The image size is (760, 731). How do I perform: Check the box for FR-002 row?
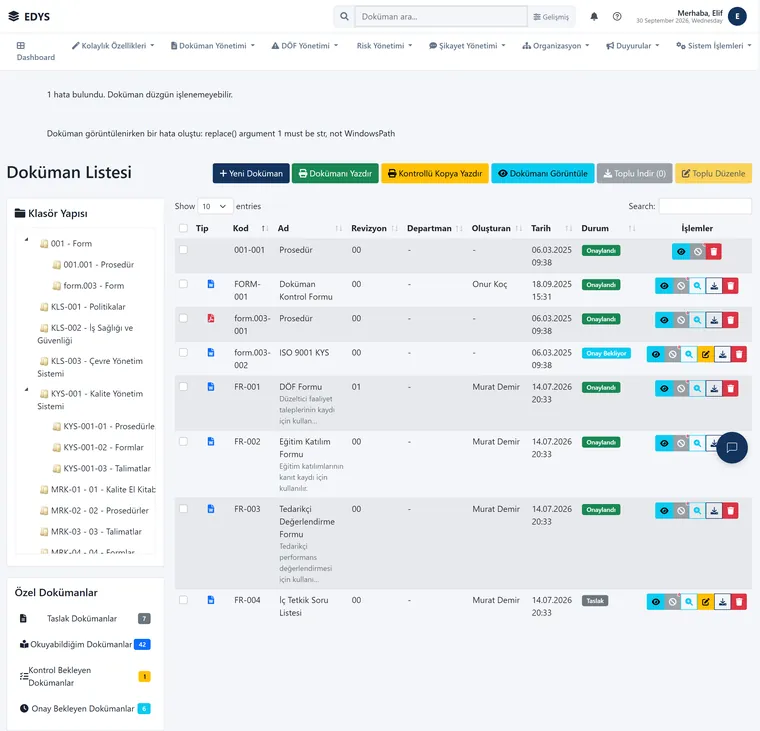click(183, 441)
